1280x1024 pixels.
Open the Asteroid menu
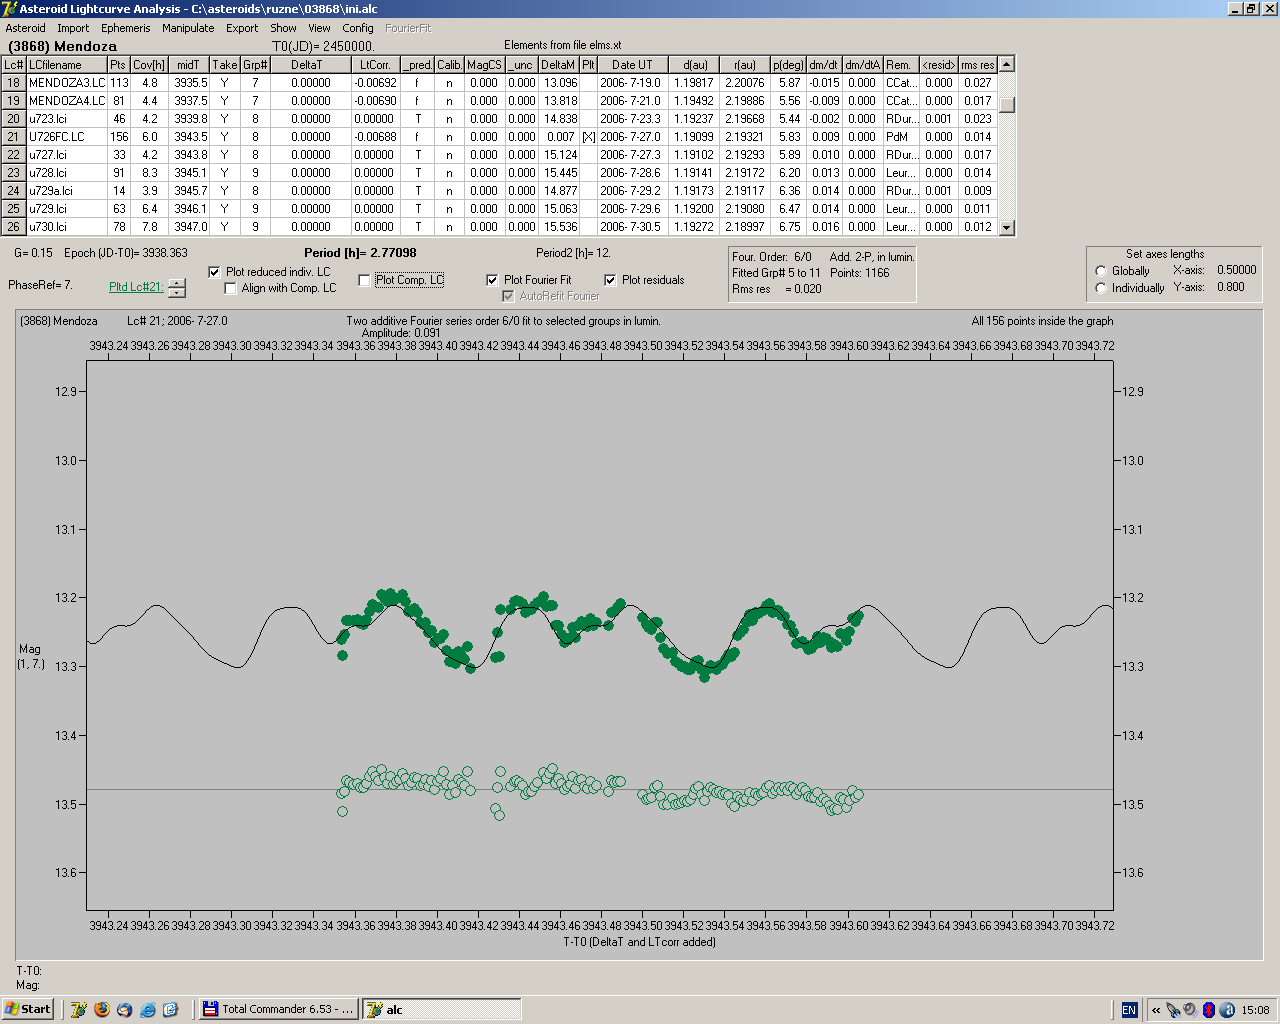26,28
